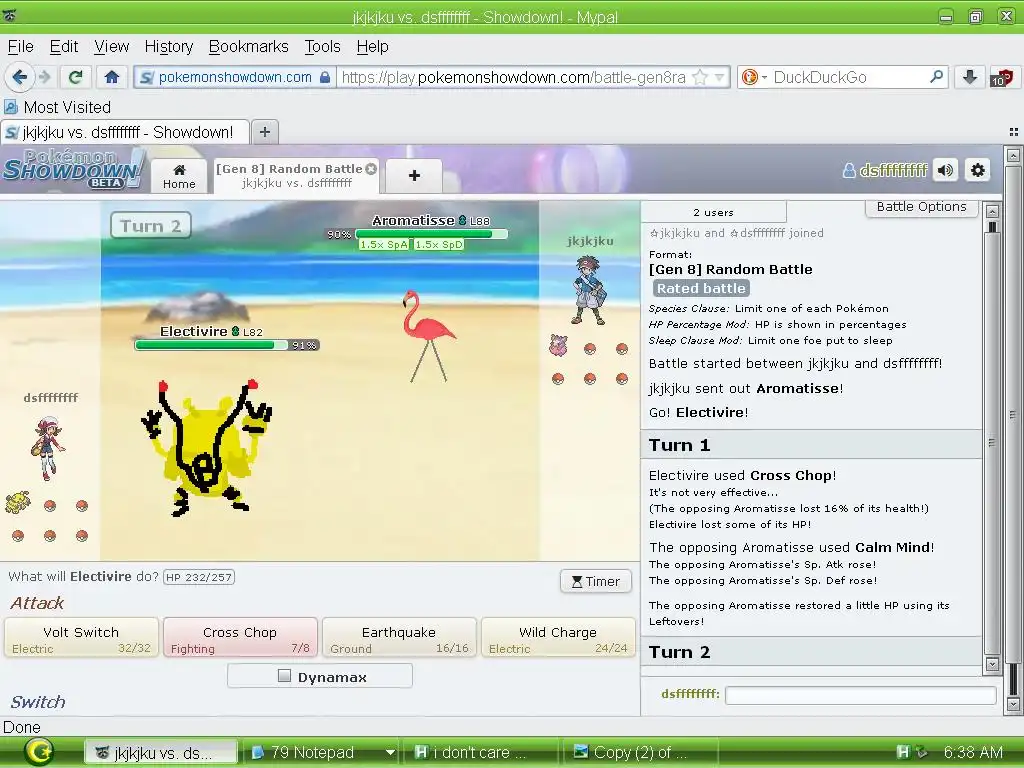
Task: Click the dsfffffffff trainer avatar
Action: 48,448
